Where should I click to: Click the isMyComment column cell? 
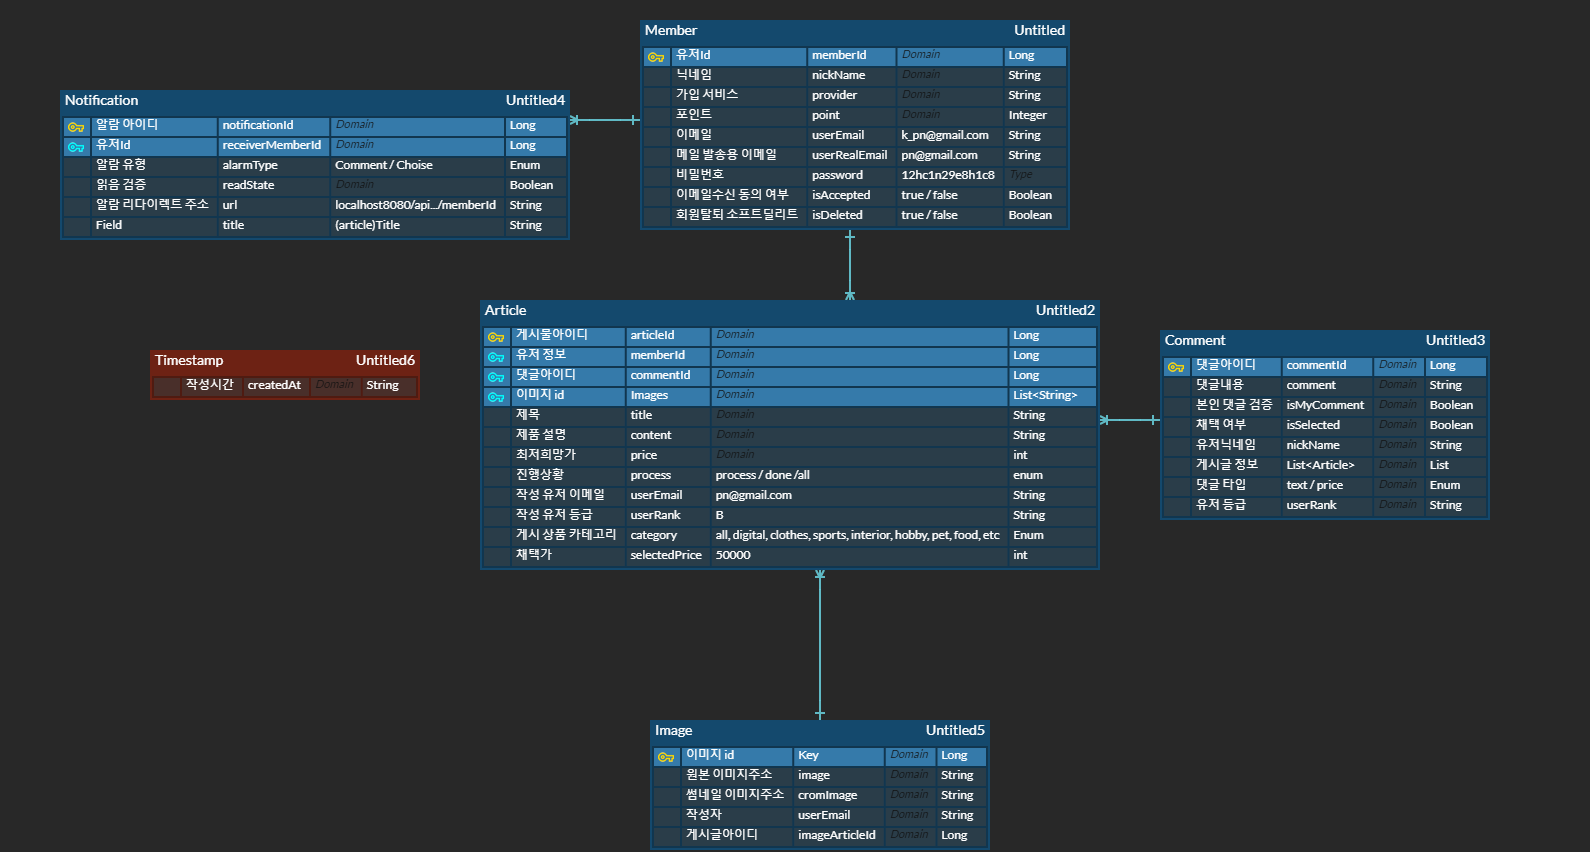pyautogui.click(x=1328, y=405)
